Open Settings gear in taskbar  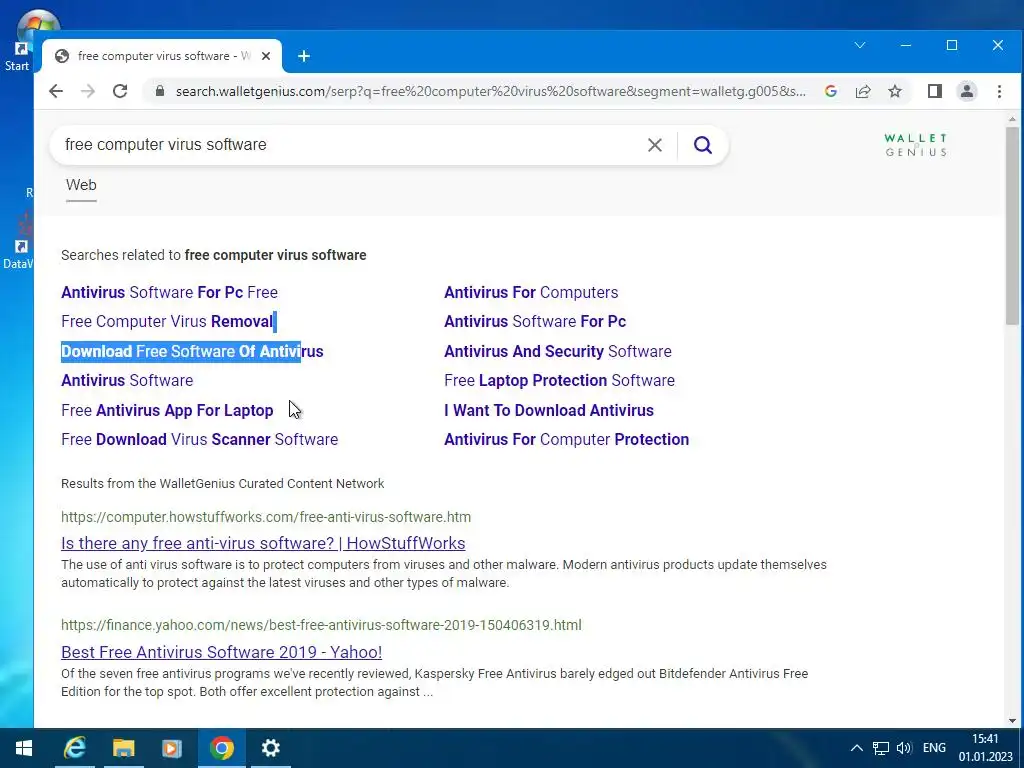coord(270,748)
